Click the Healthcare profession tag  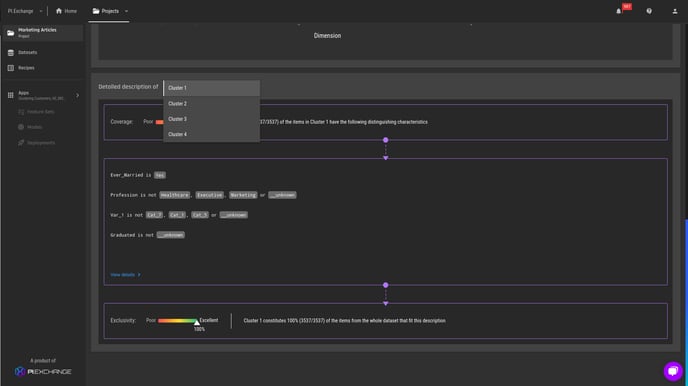coord(175,195)
